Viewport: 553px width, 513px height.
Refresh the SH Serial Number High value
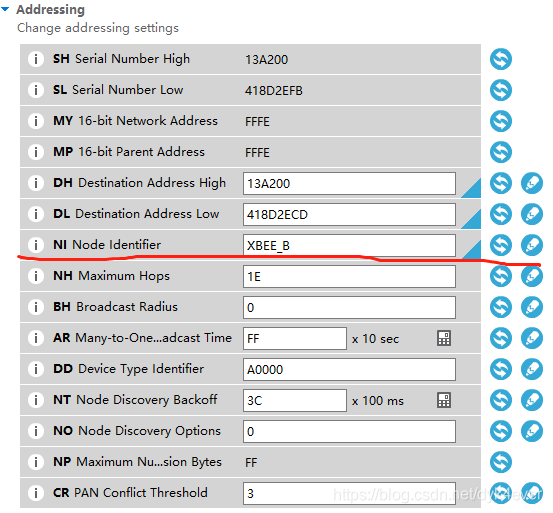click(501, 59)
